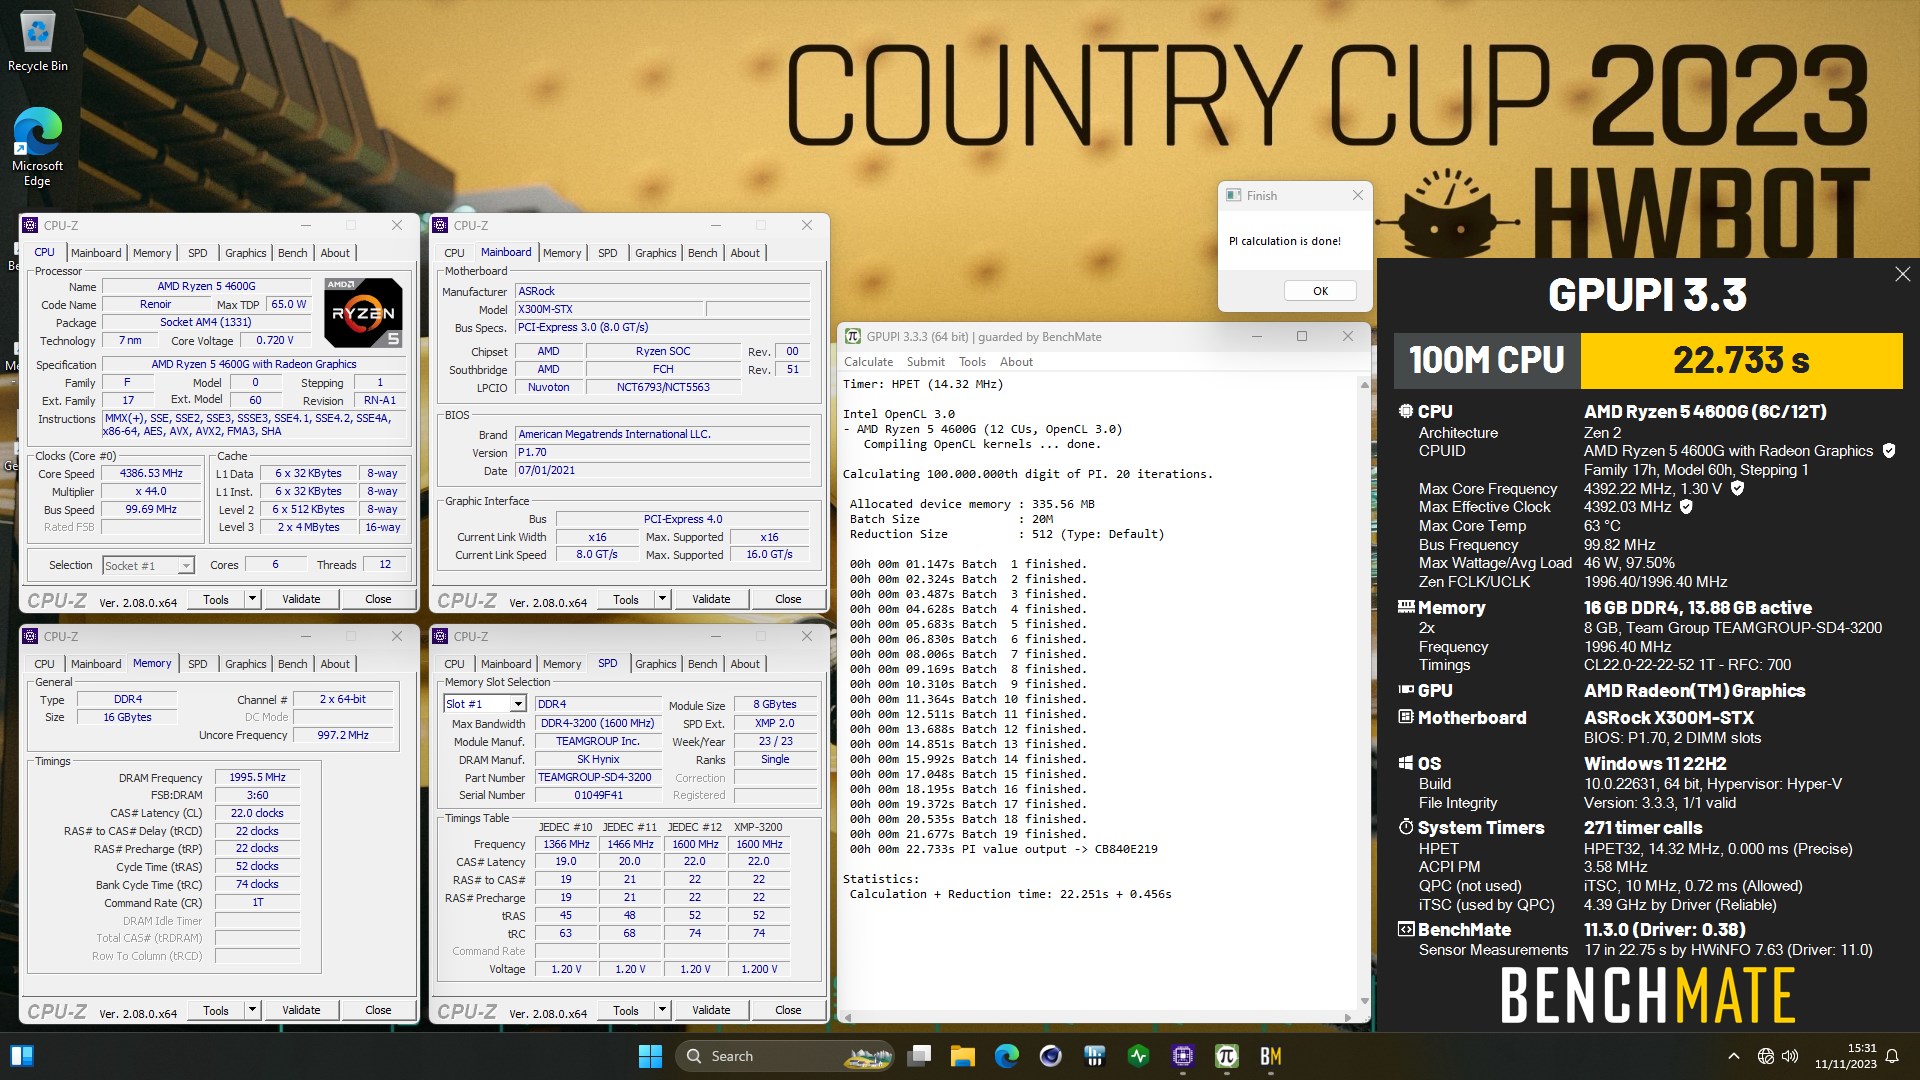Open the Tools menu in GPUPI
Viewport: 1920px width, 1080px height.
[x=972, y=362]
